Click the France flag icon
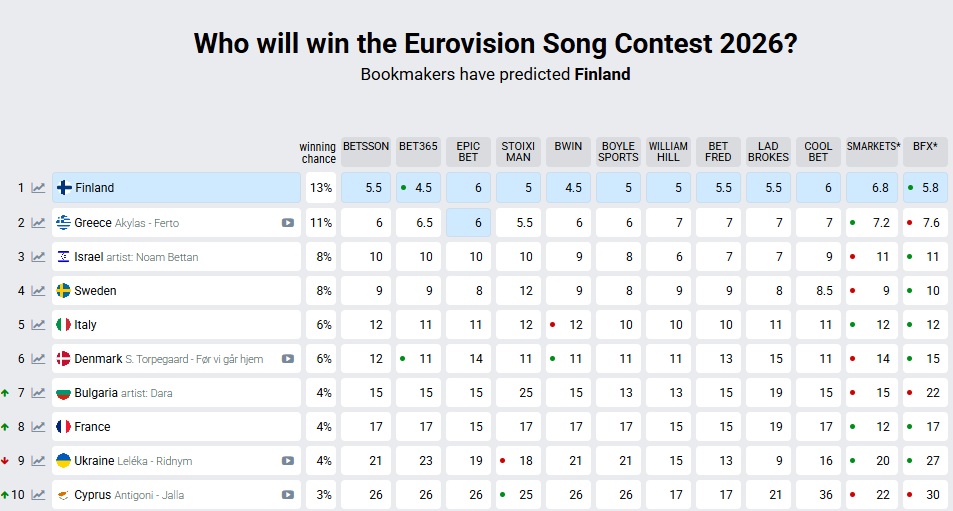Image resolution: width=953 pixels, height=511 pixels. tap(63, 427)
